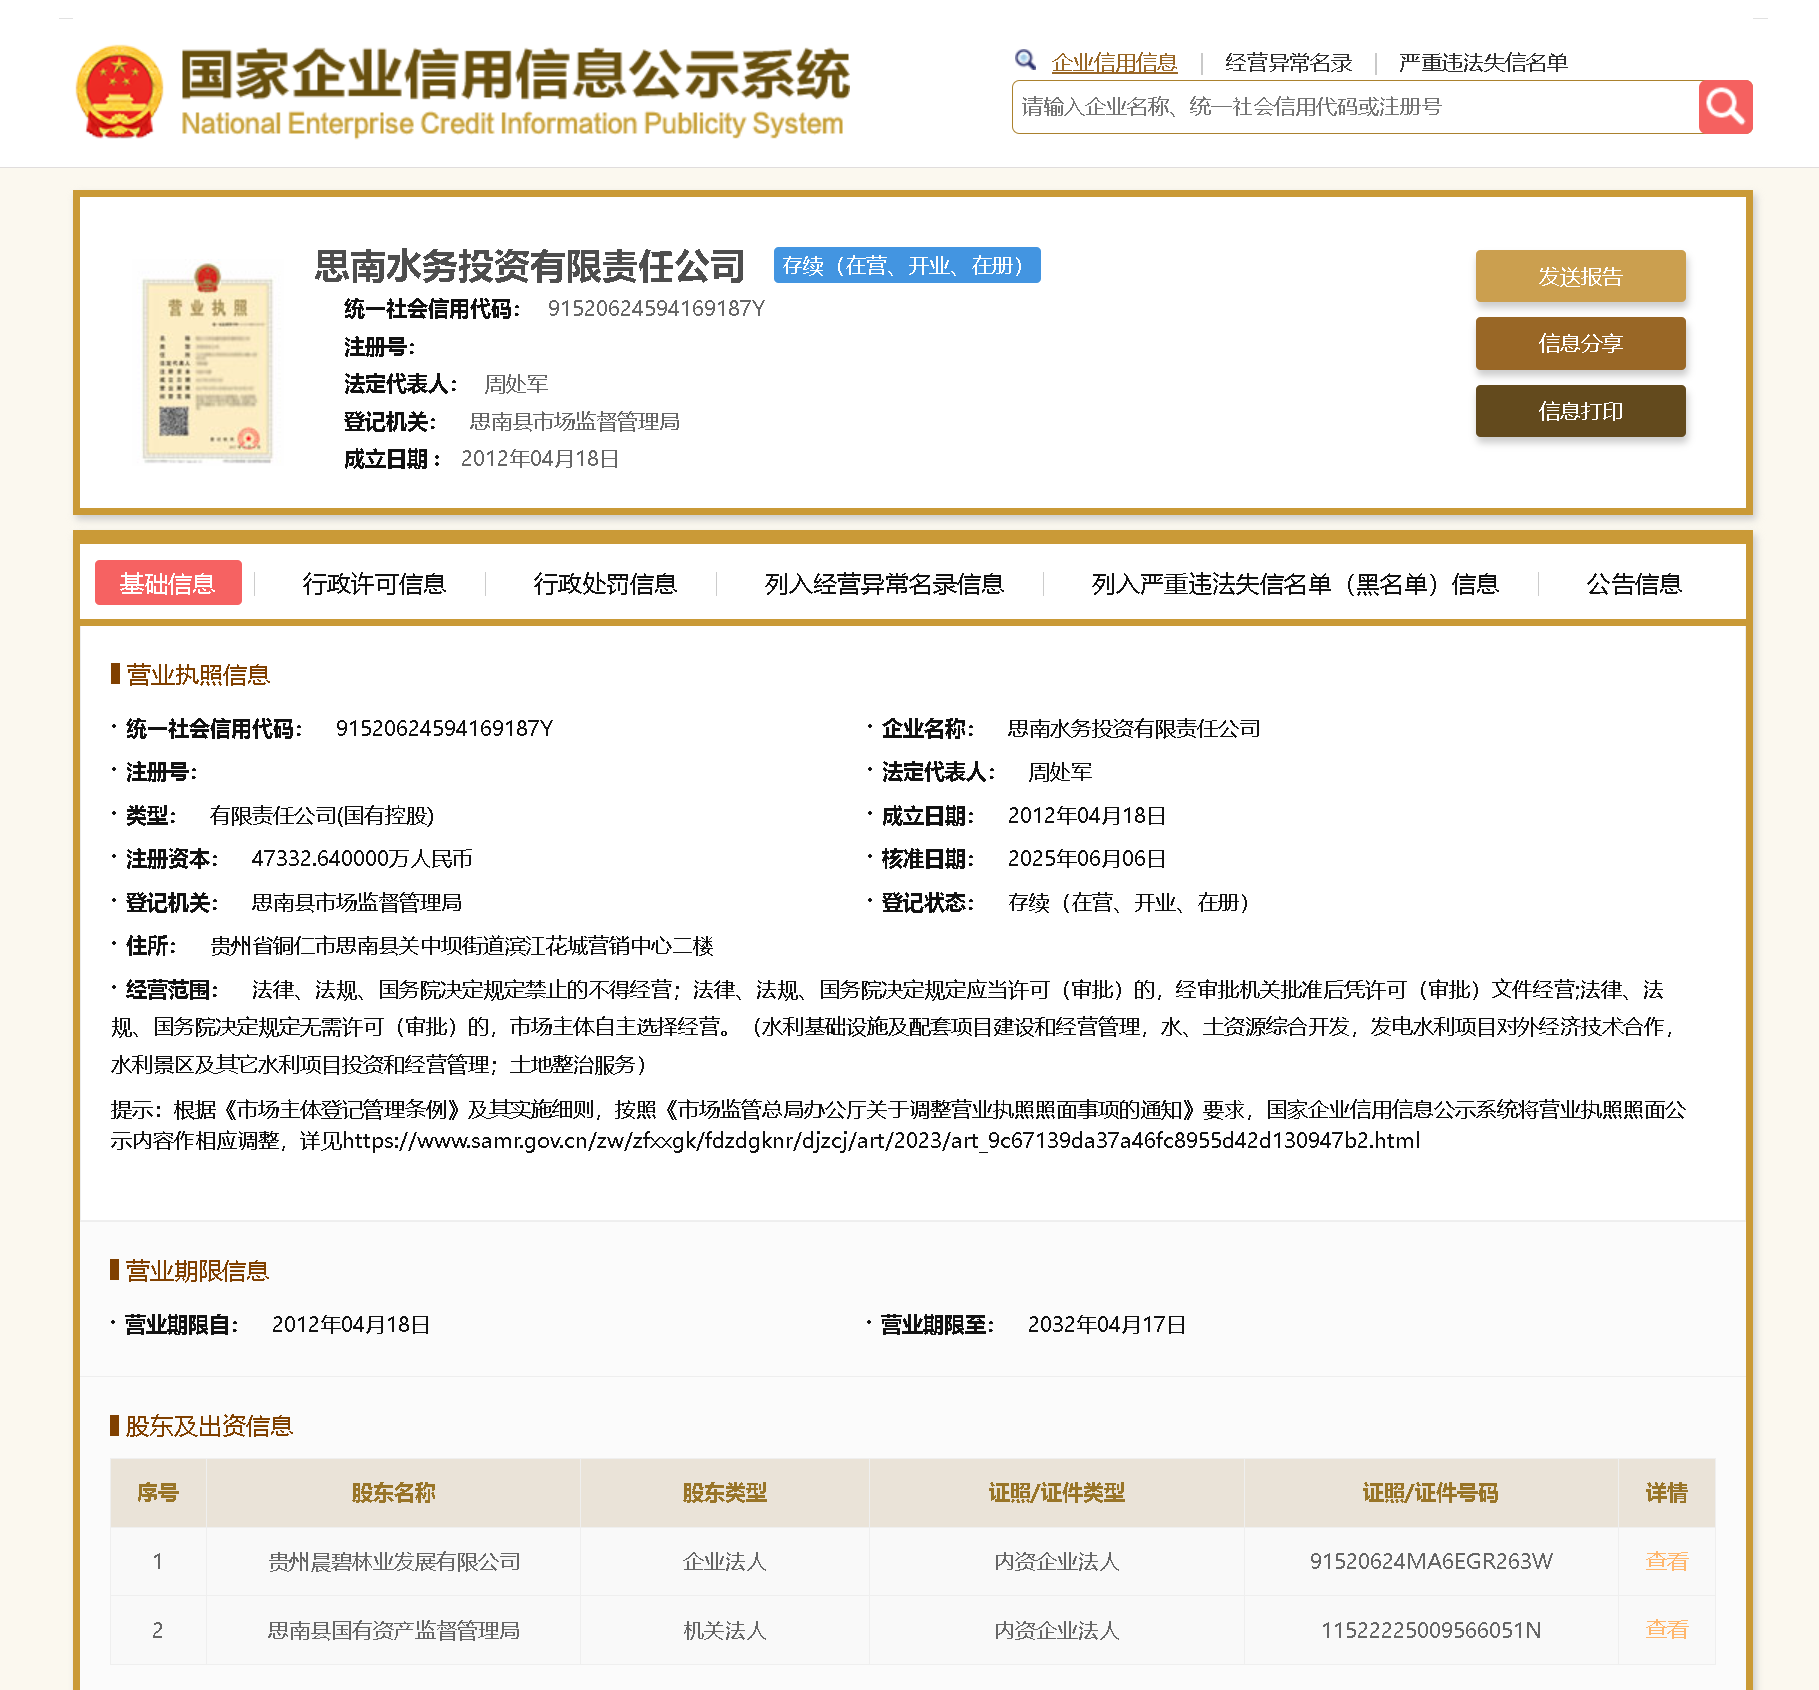
Task: Switch to the 行政处罚信息 tab
Action: click(x=605, y=584)
